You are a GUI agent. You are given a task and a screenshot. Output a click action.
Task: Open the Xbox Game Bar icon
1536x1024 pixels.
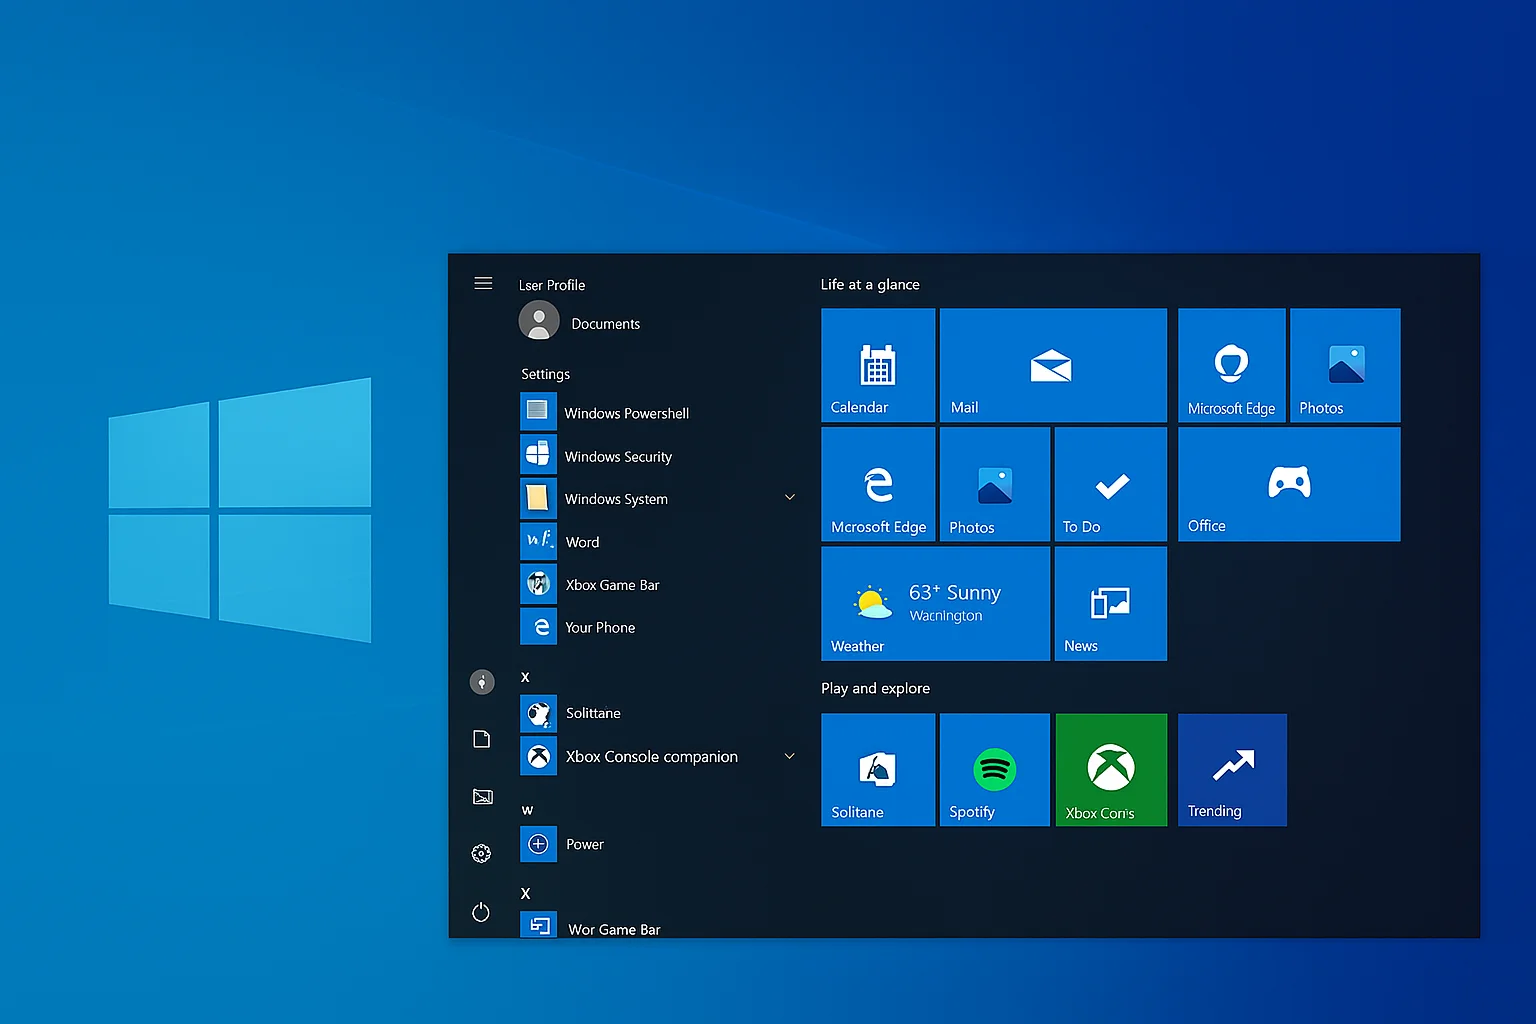click(538, 583)
